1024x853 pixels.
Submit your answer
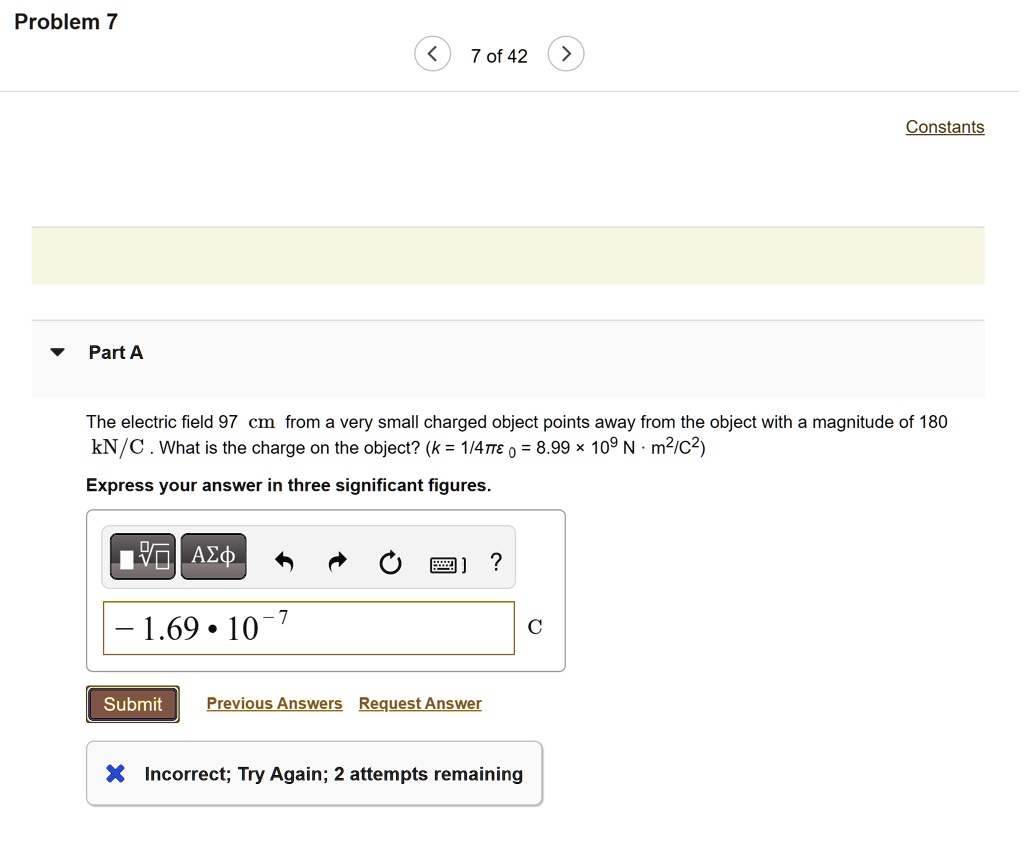132,703
